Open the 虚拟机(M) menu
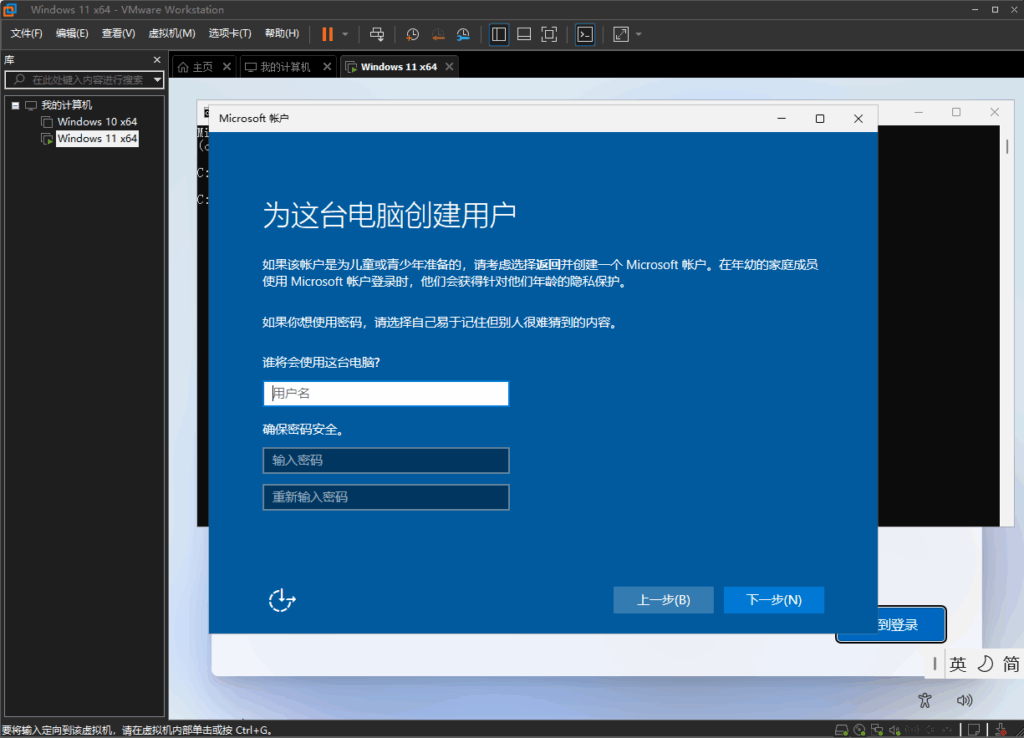The width and height of the screenshot is (1024, 738). tap(172, 33)
